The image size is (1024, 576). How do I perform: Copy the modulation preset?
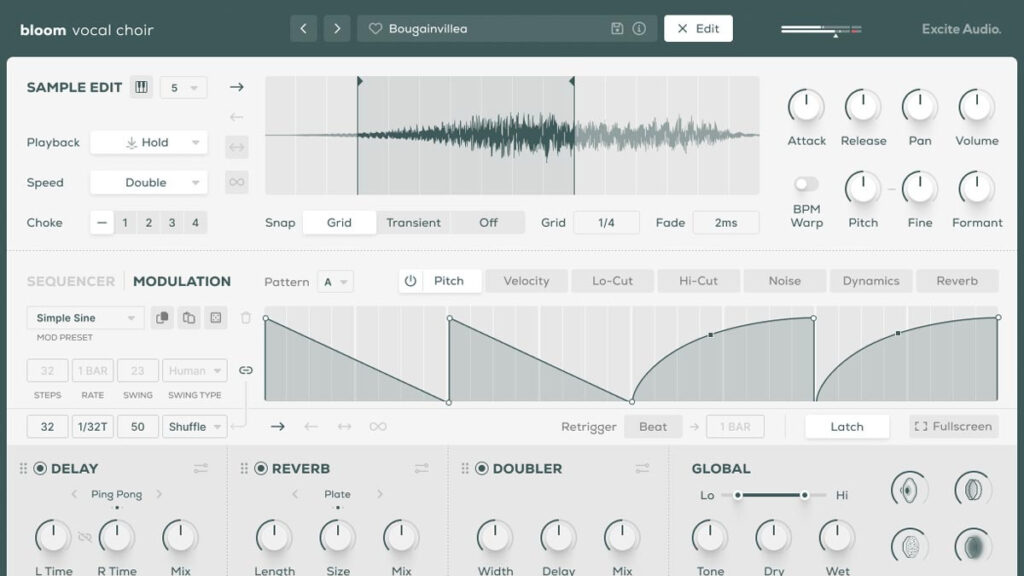tap(162, 318)
